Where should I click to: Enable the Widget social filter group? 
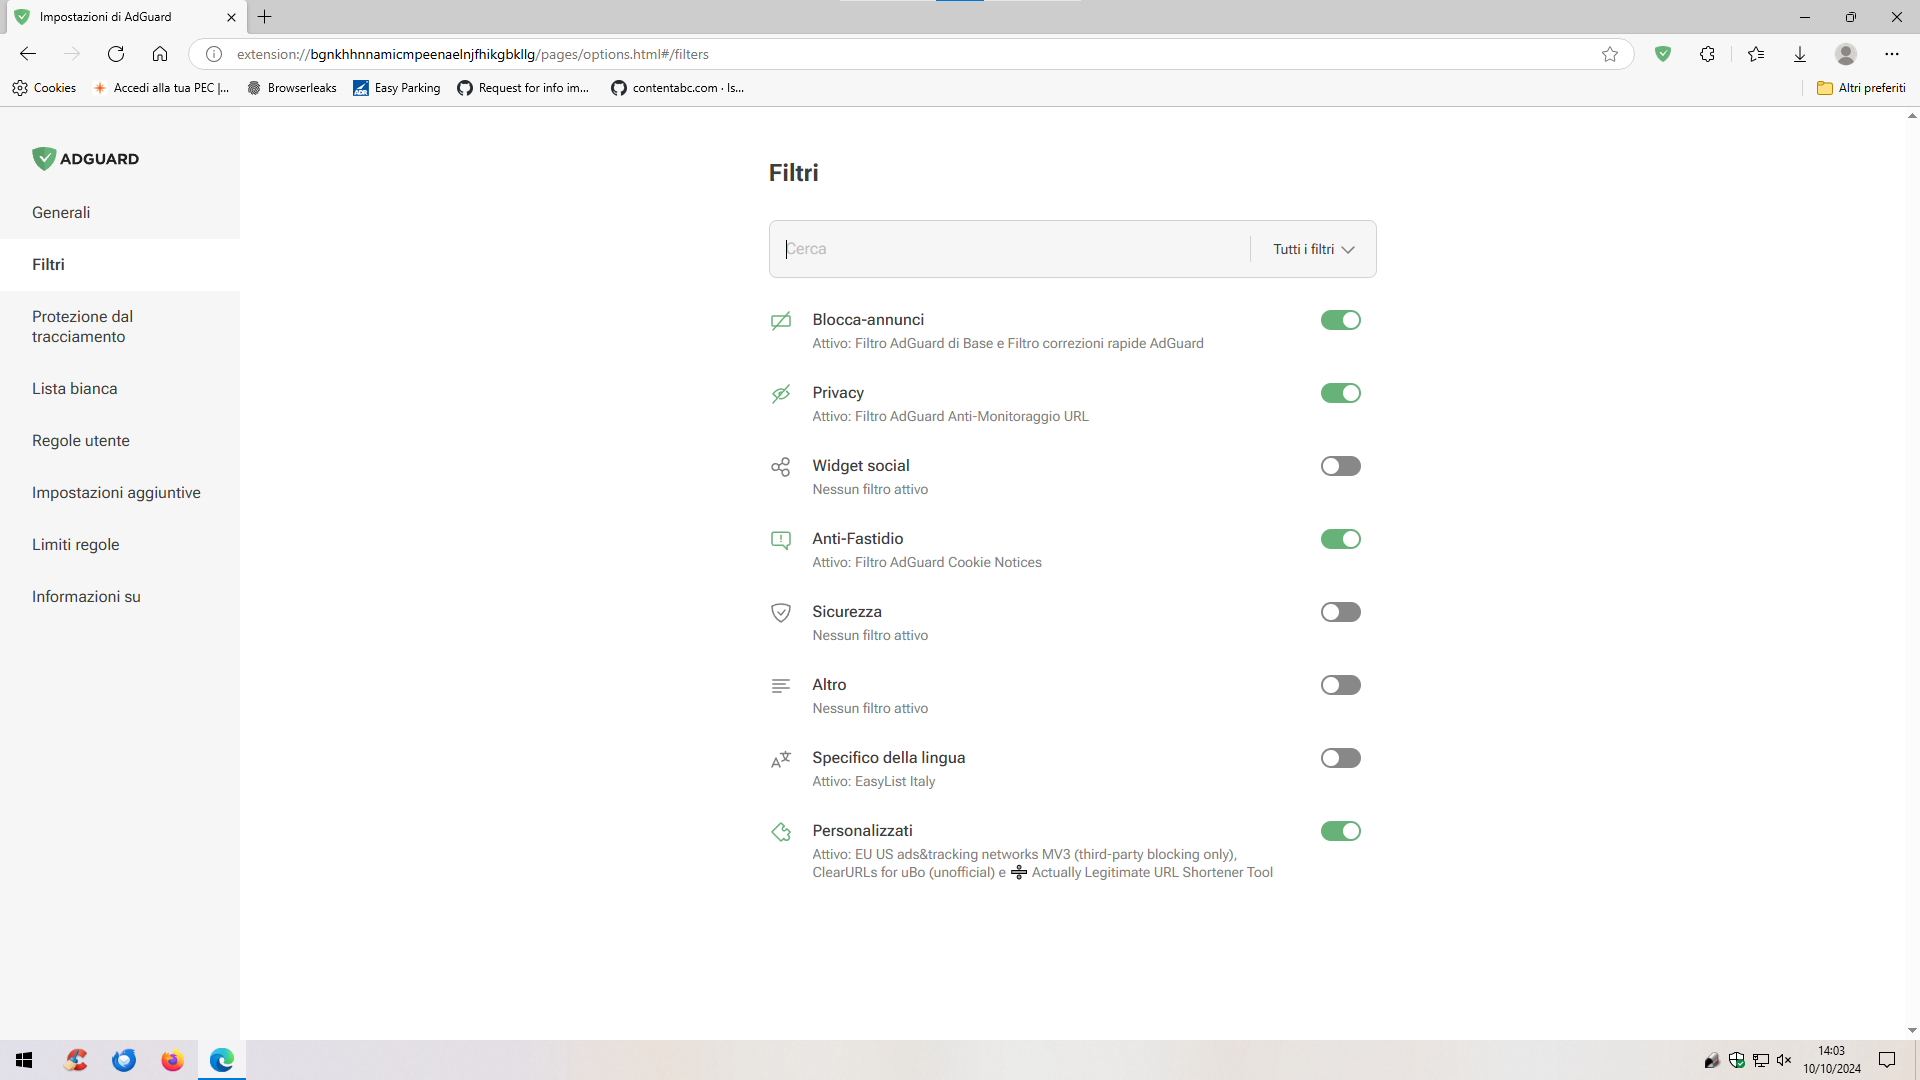1341,466
